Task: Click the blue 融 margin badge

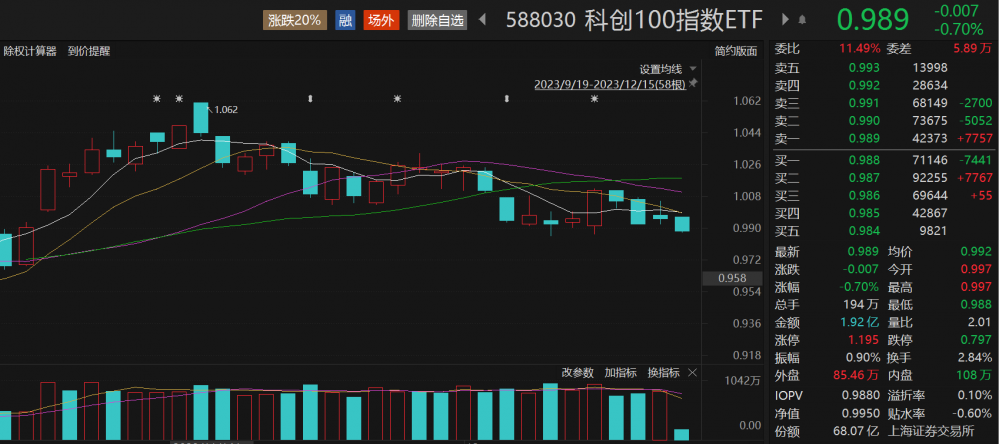Action: pos(345,20)
